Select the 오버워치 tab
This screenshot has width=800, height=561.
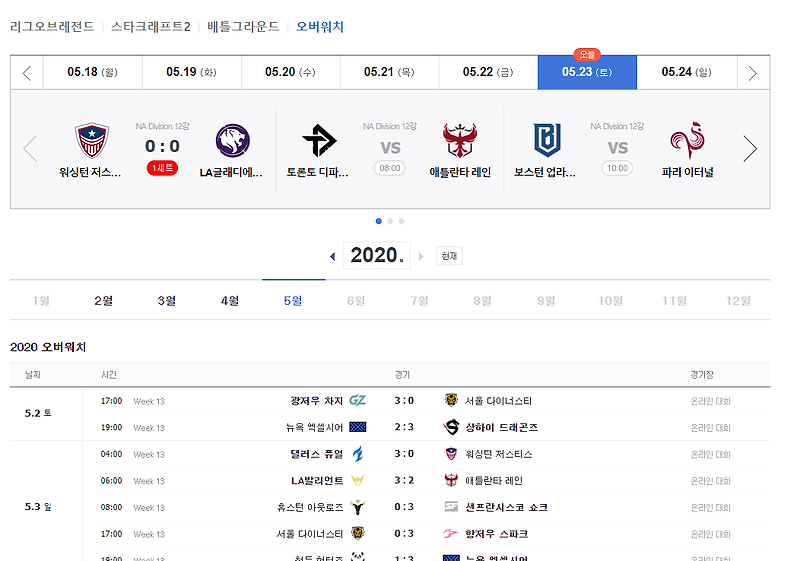pos(320,27)
